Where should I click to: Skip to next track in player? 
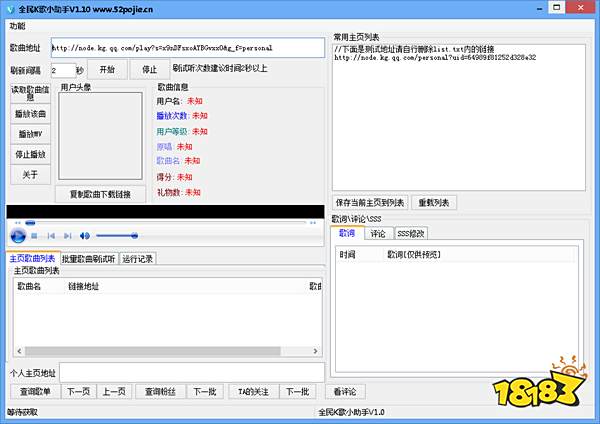pos(66,235)
